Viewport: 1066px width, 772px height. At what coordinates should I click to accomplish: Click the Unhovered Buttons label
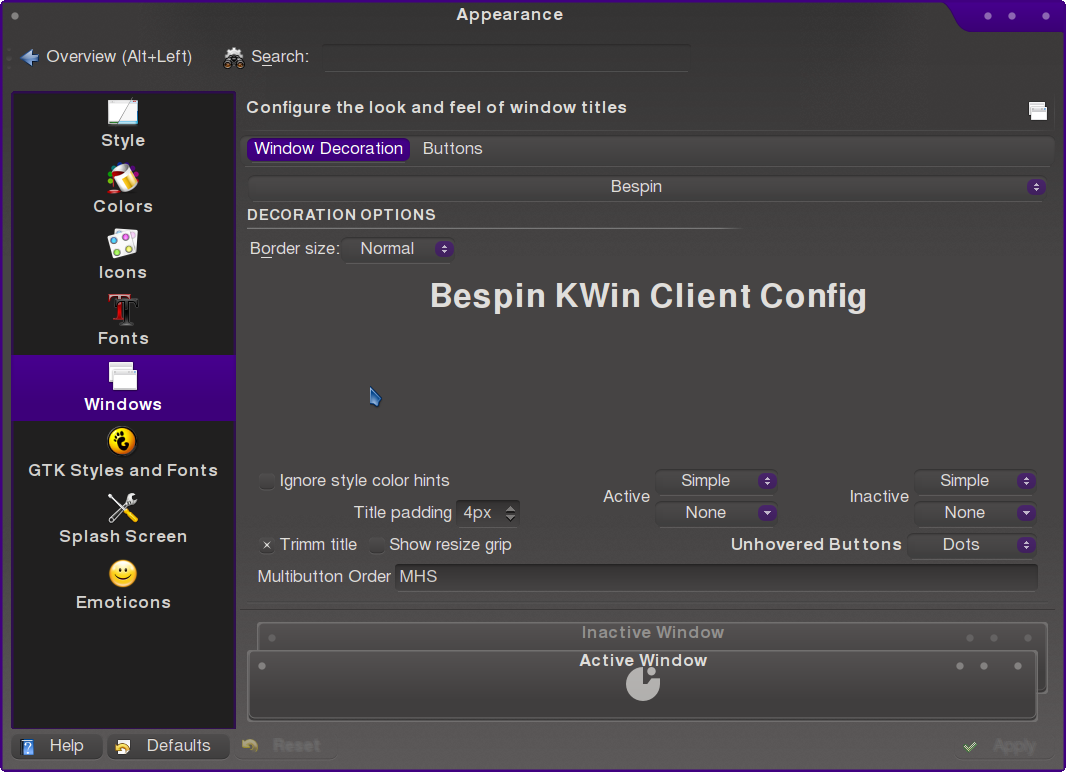[816, 545]
